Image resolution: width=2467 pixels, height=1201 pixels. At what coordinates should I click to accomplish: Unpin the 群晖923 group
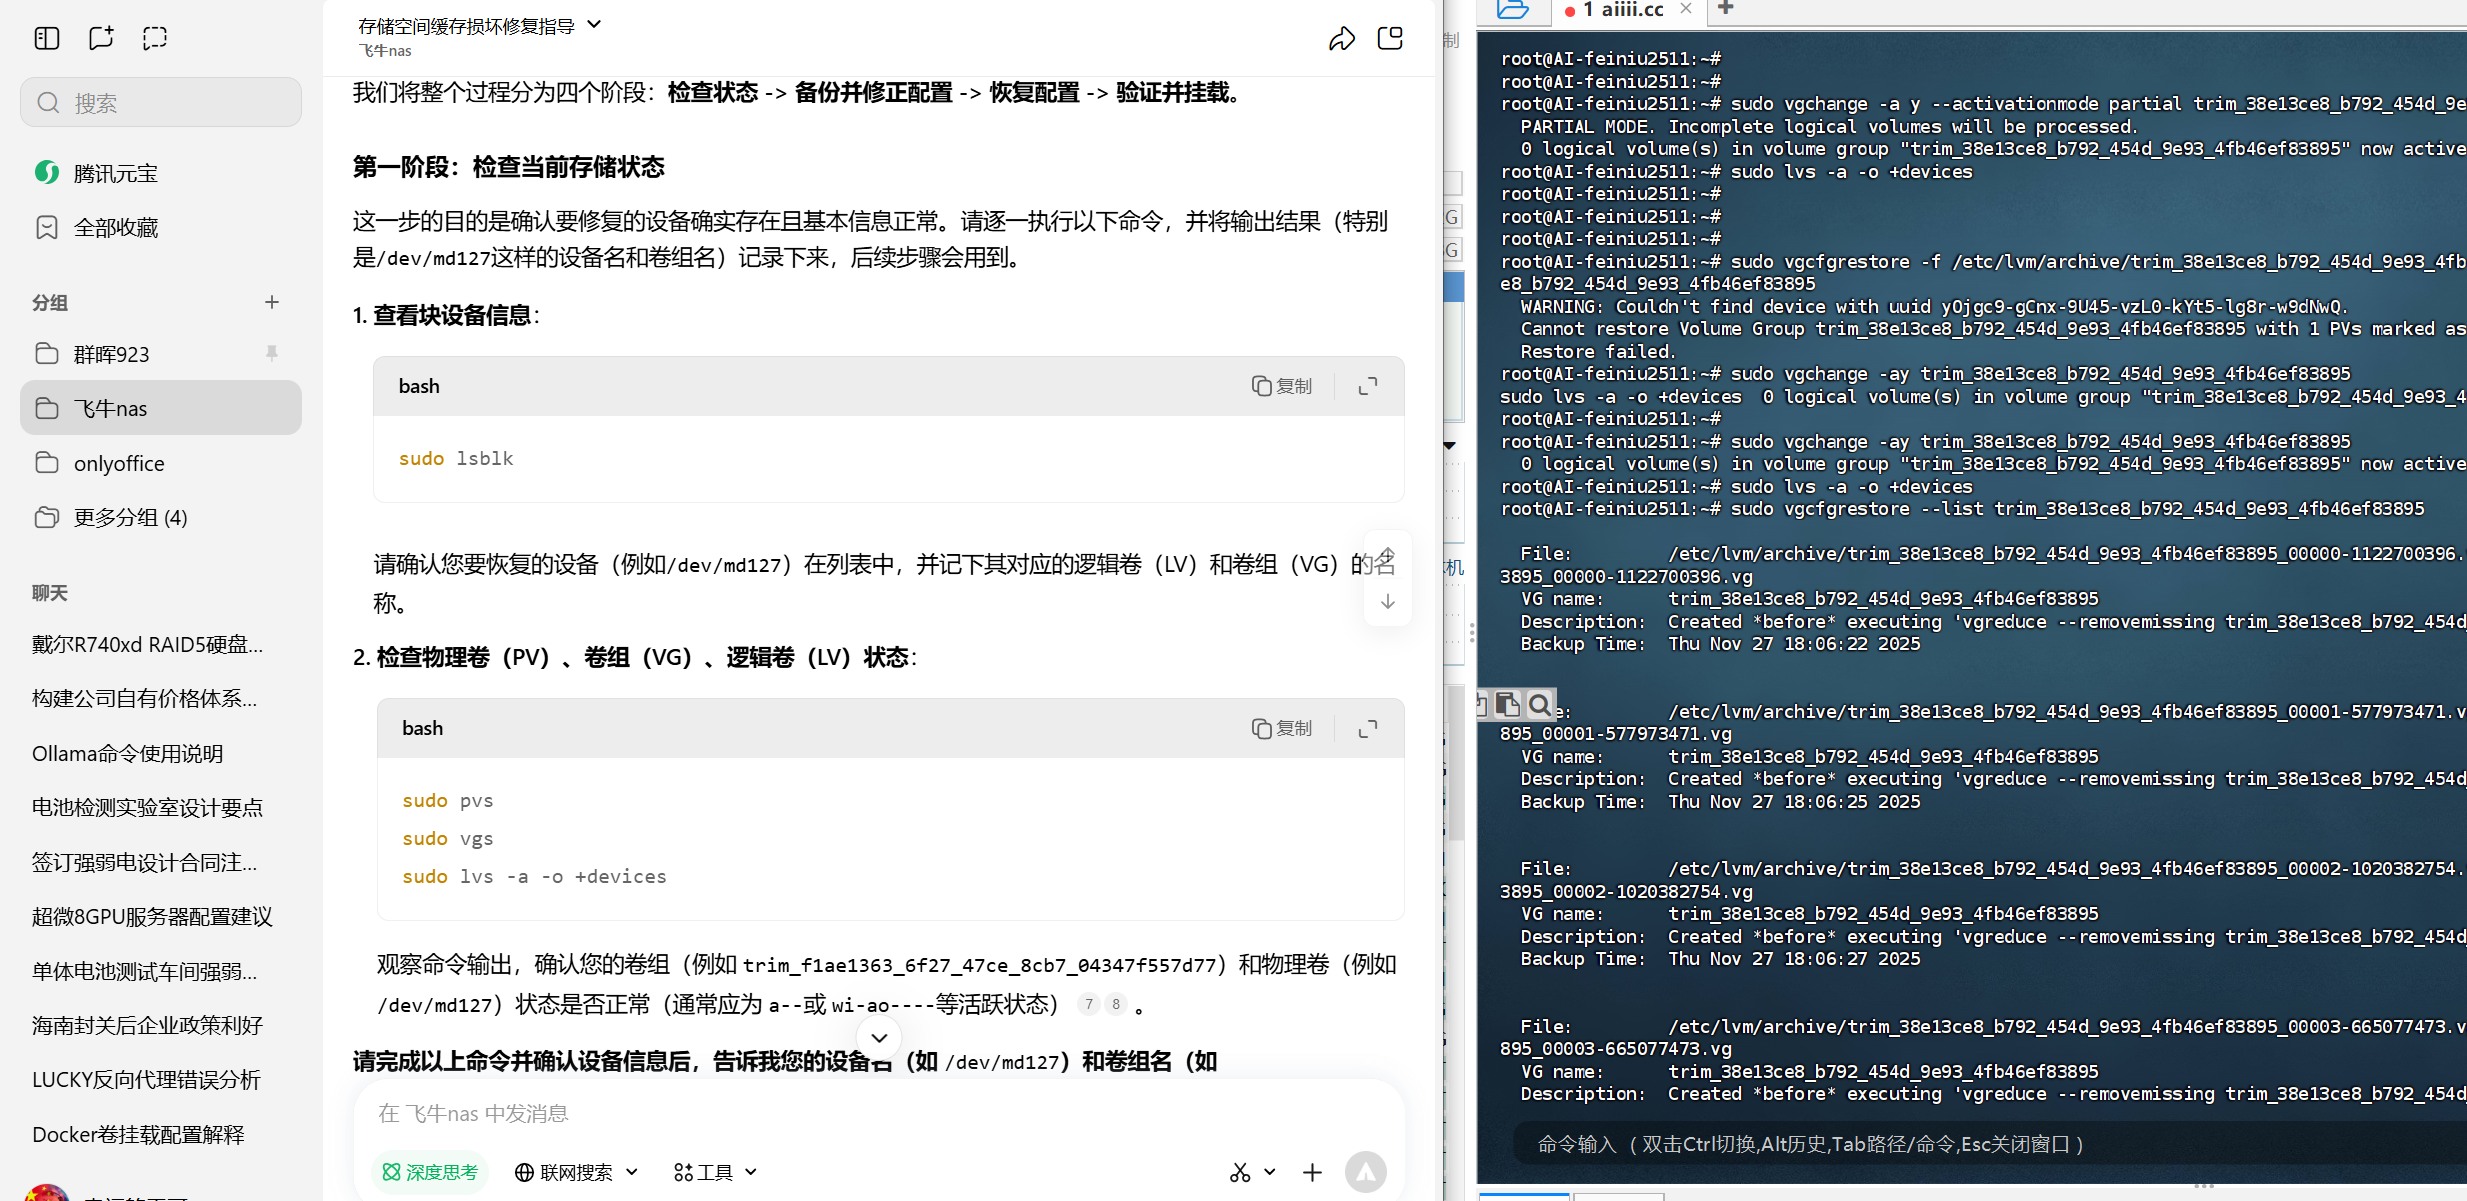[270, 354]
